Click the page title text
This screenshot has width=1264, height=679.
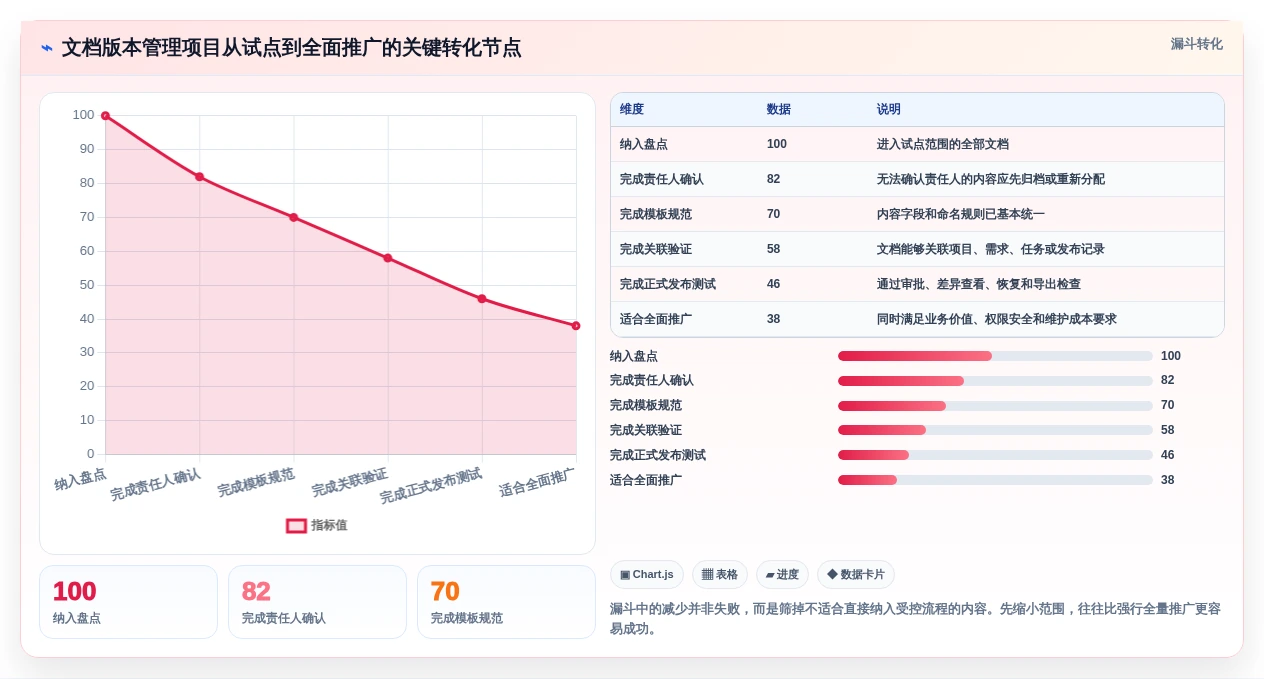[x=291, y=48]
